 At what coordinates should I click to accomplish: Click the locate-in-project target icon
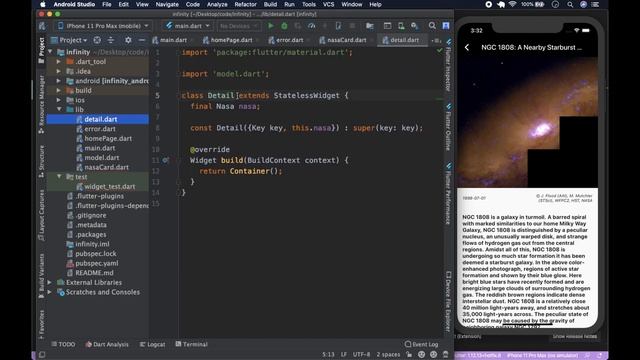pyautogui.click(x=97, y=40)
